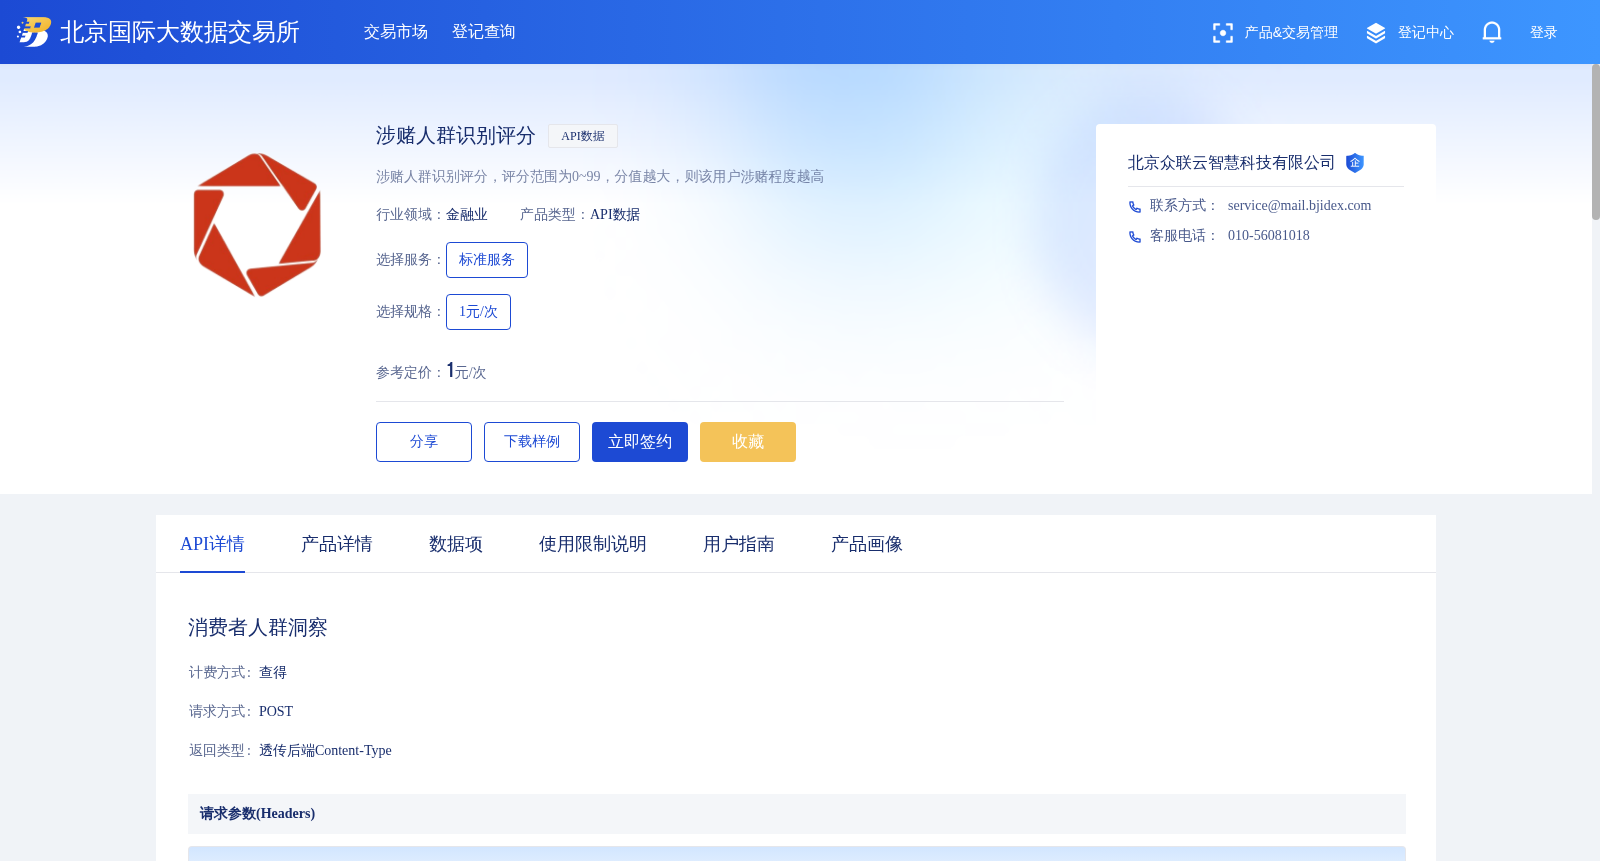Viewport: 1600px width, 861px height.
Task: Open 登记中心 menu text
Action: (1426, 33)
